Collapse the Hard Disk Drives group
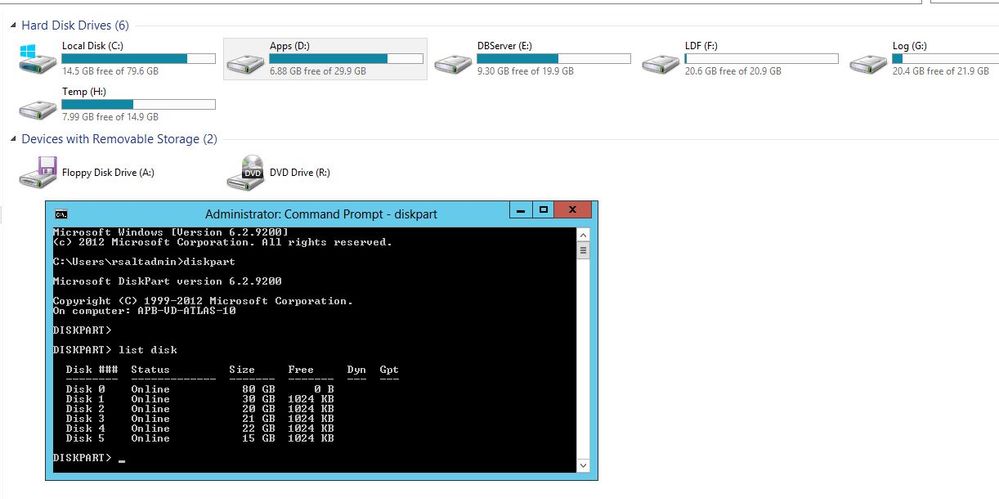The height and width of the screenshot is (499, 999). click(13, 25)
